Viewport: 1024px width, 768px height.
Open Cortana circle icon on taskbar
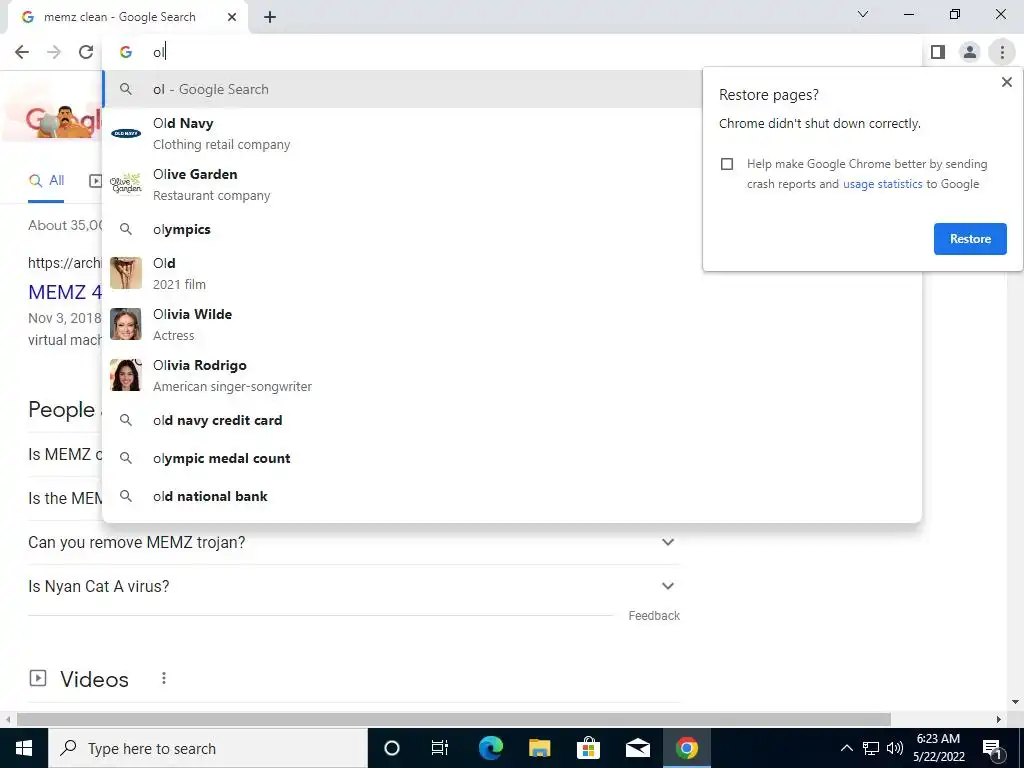pyautogui.click(x=391, y=748)
